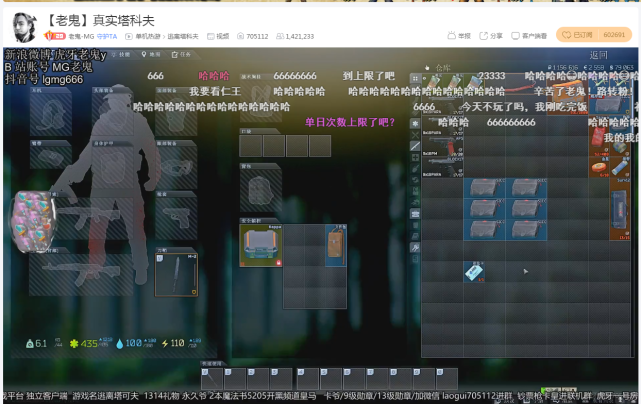The height and width of the screenshot is (404, 641).
Task: Click the bottom-right grey pouch in the blue group
Action: click(x=526, y=230)
